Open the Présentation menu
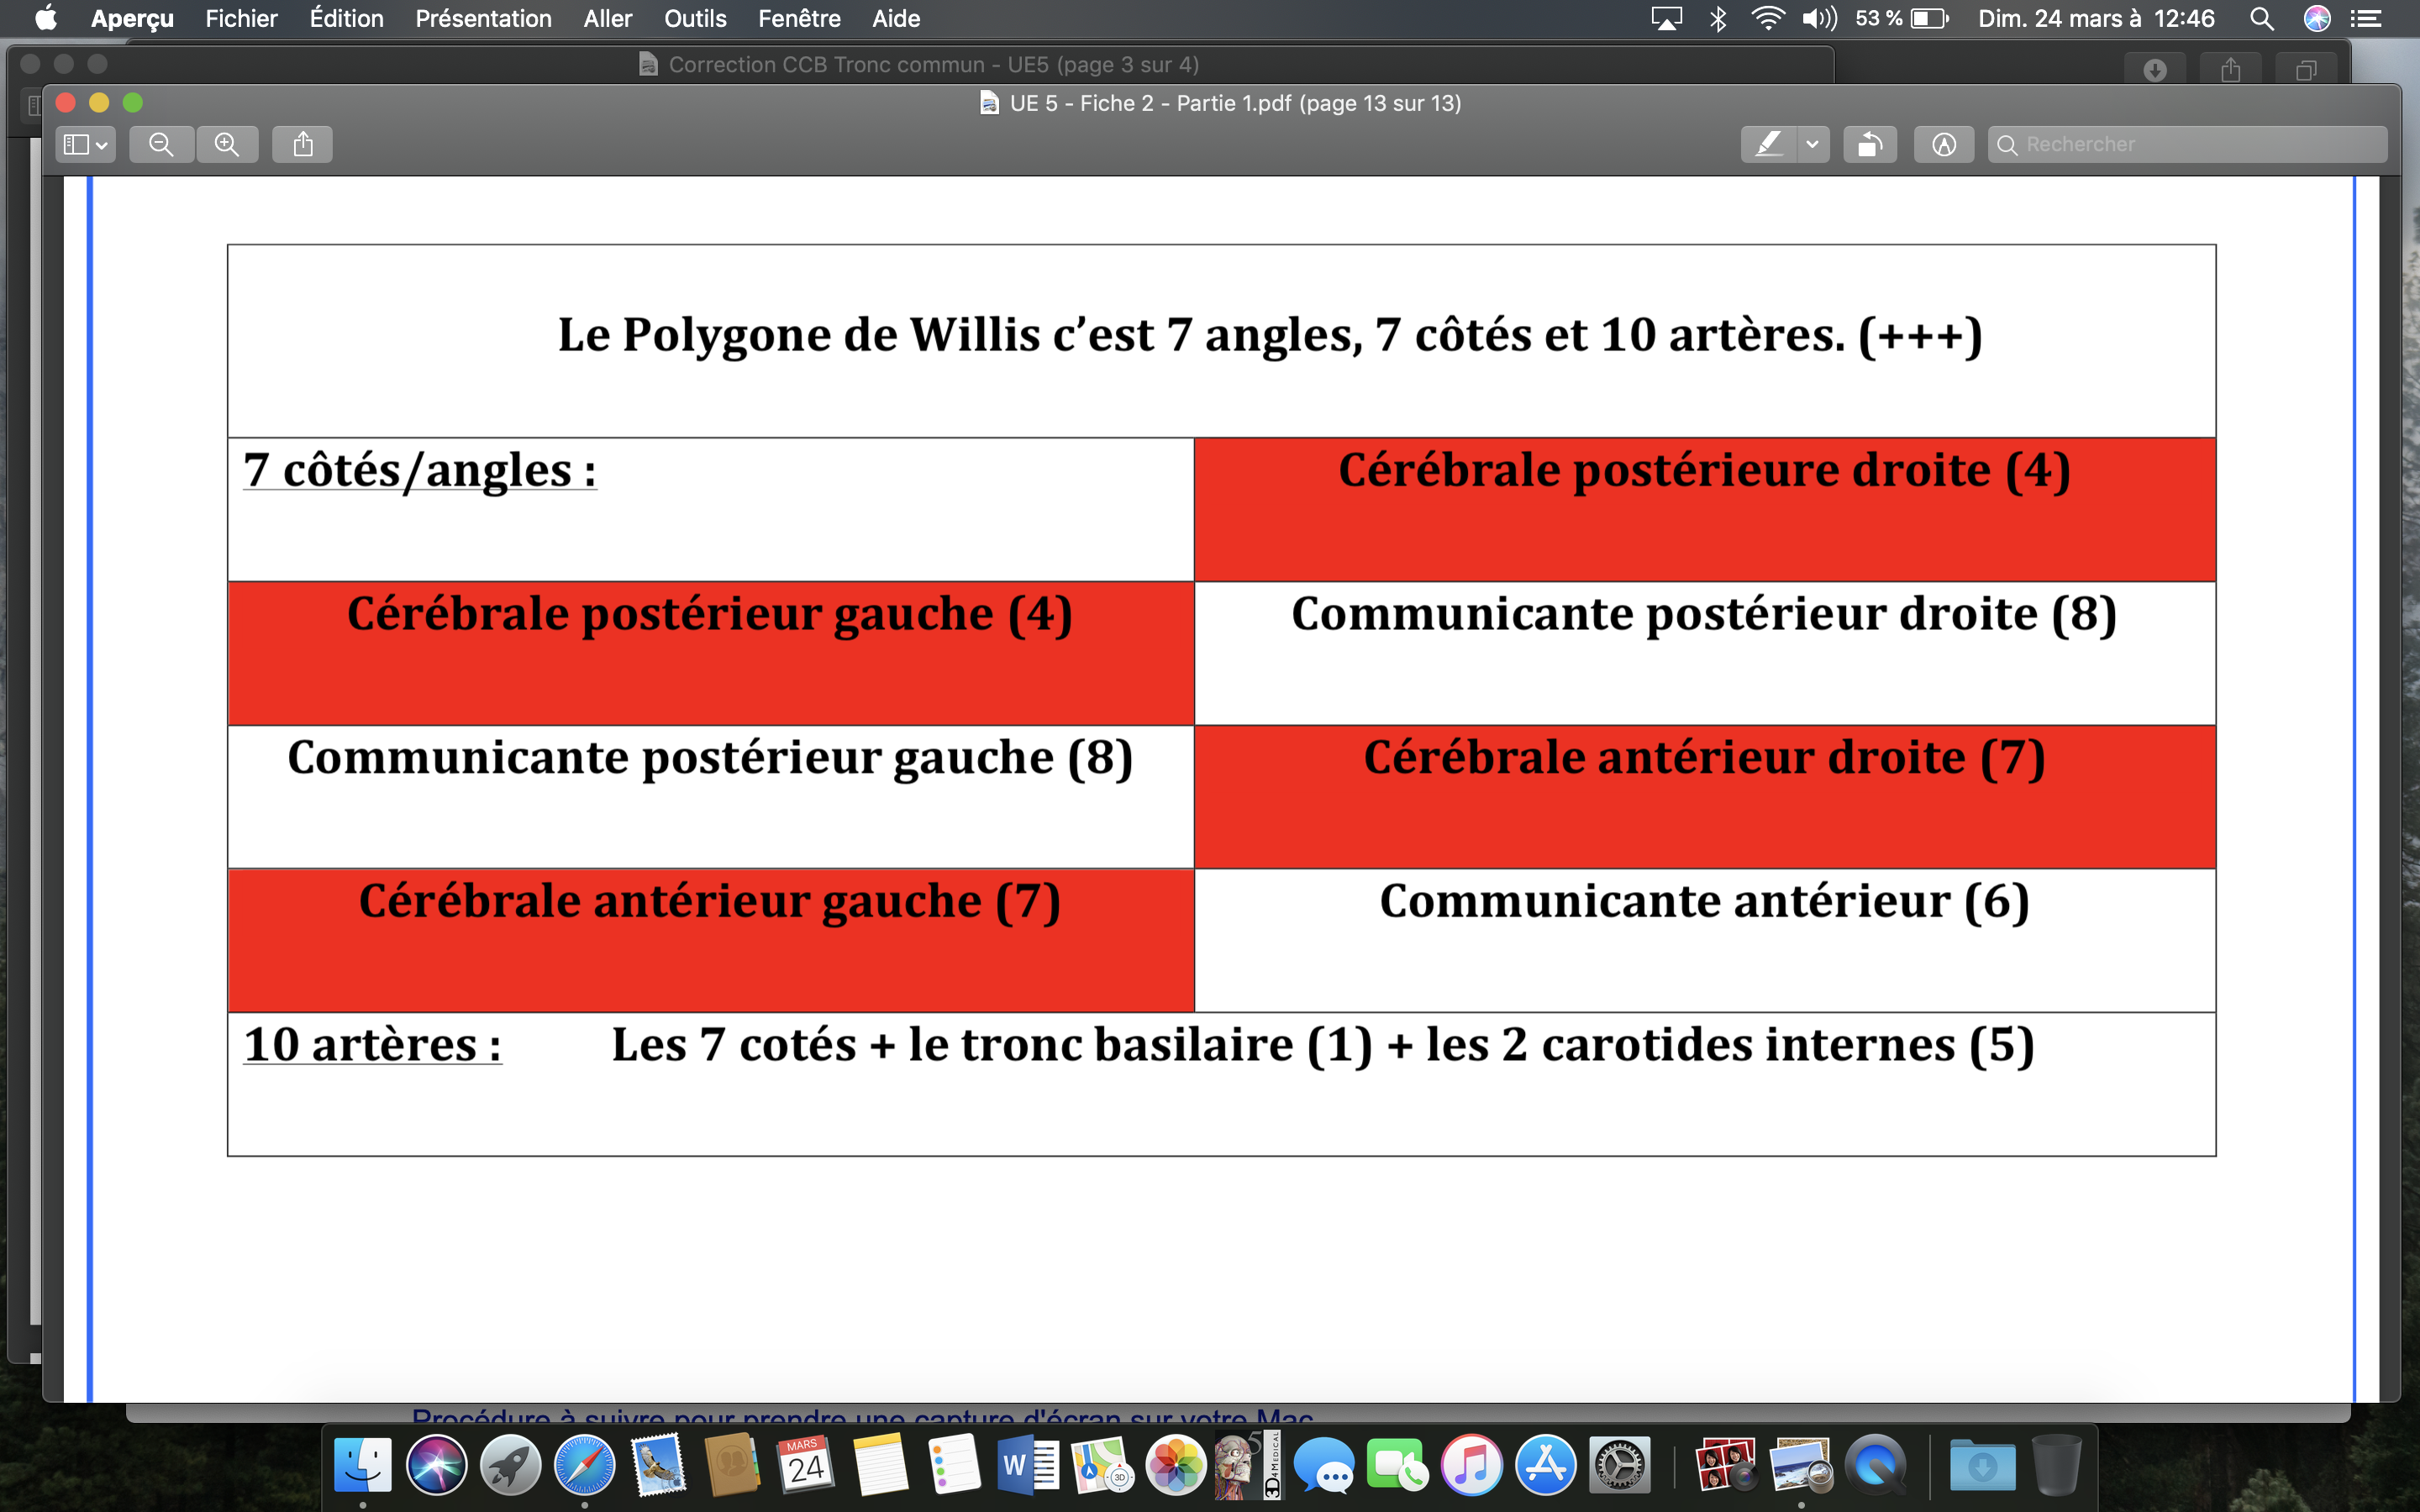This screenshot has height=1512, width=2420. pyautogui.click(x=483, y=18)
